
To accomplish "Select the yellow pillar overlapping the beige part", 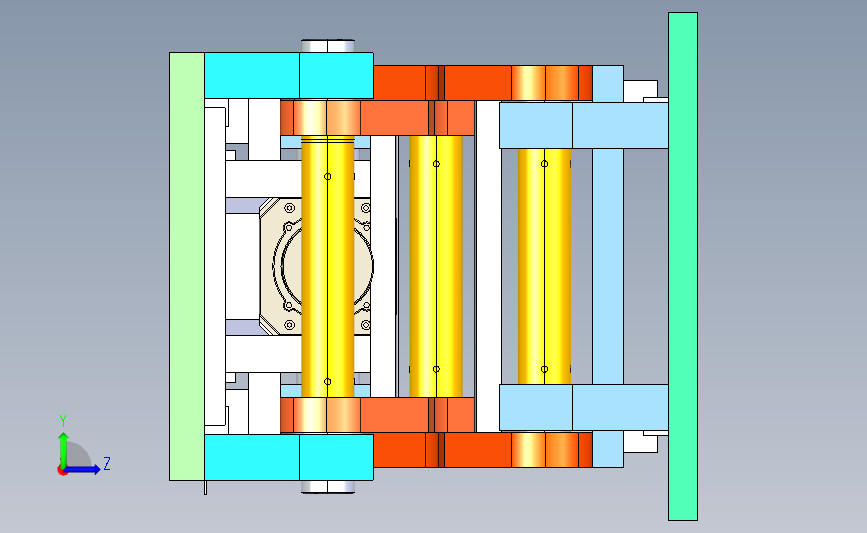I will pyautogui.click(x=328, y=266).
